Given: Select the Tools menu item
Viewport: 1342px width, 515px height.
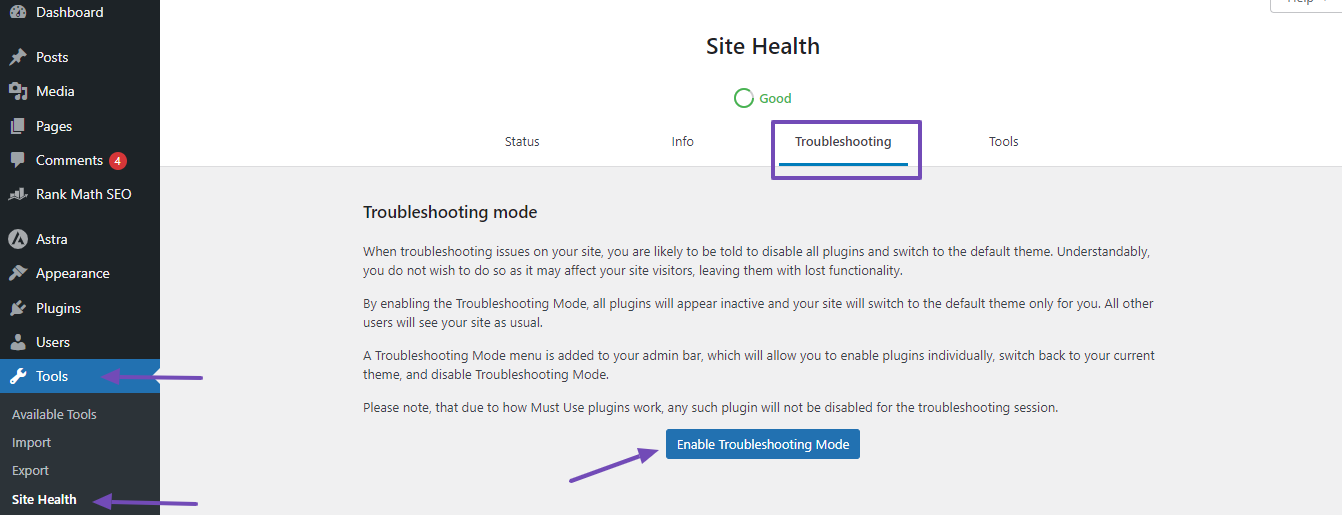Looking at the screenshot, I should click(80, 376).
